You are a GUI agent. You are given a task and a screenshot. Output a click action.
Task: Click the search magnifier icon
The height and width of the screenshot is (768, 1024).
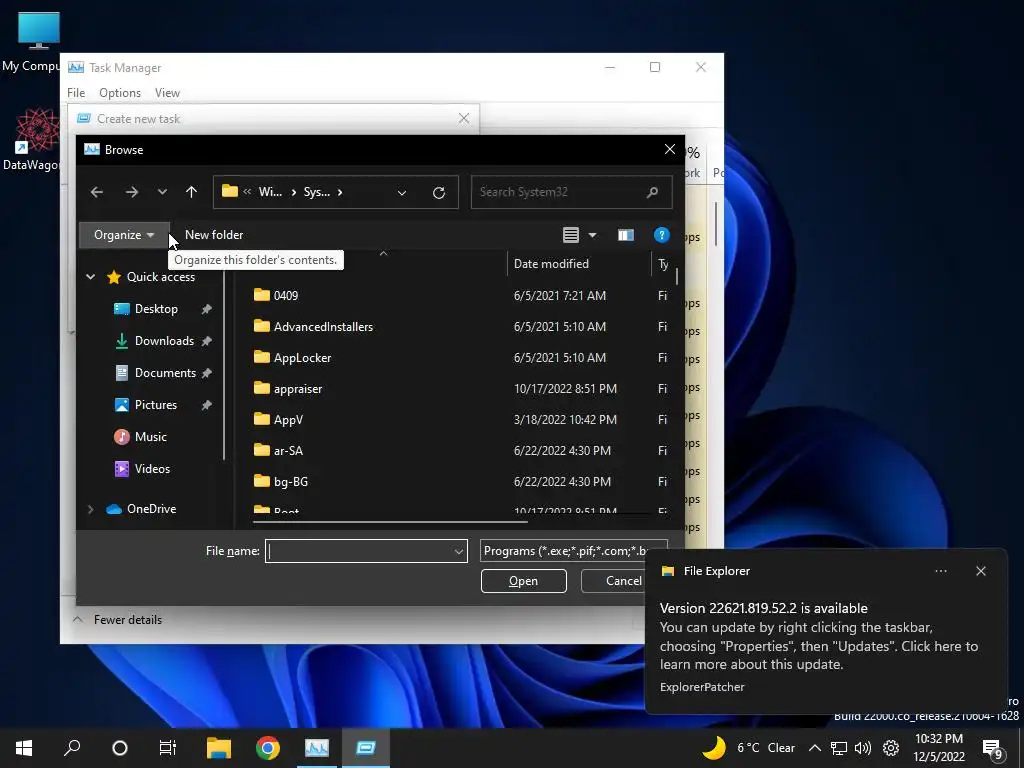point(652,192)
